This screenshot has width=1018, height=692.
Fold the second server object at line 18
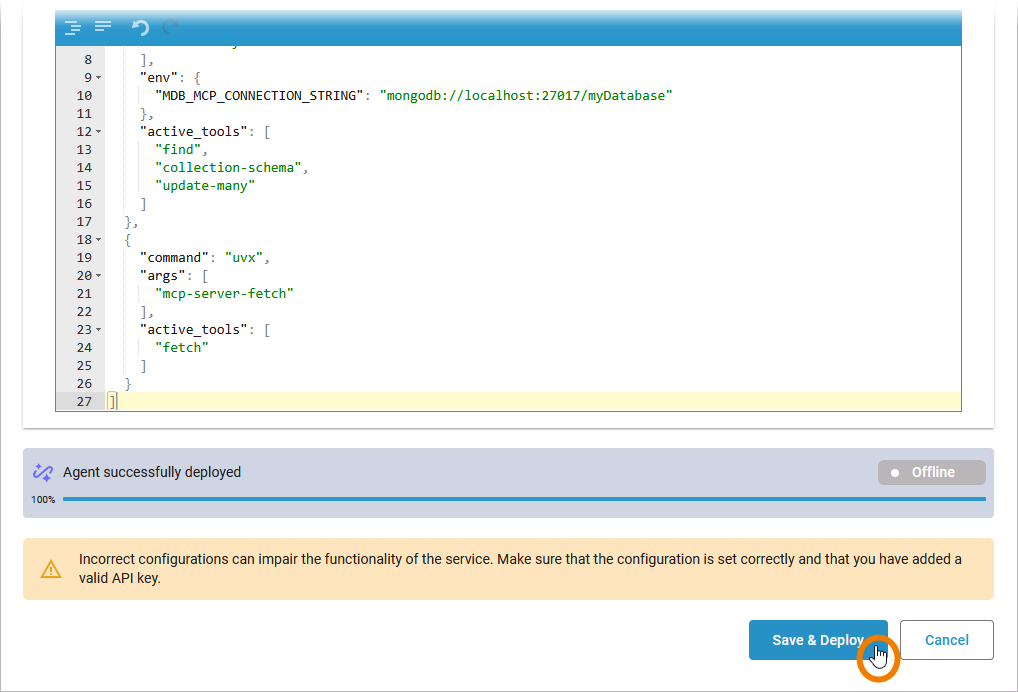click(98, 240)
